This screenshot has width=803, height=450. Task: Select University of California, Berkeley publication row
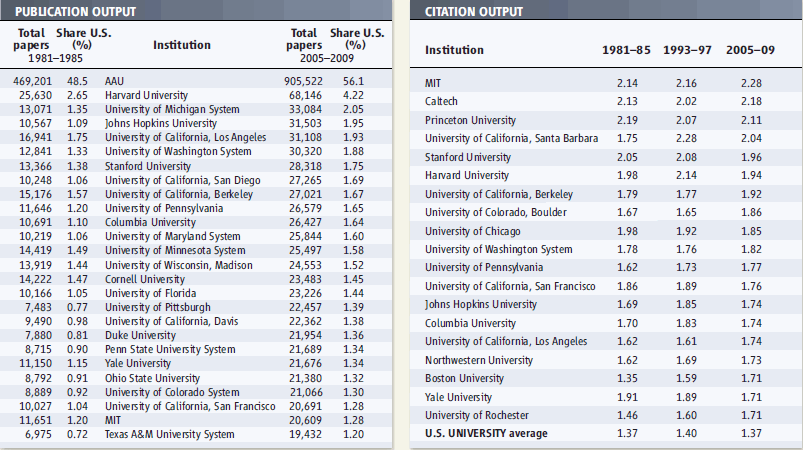(179, 194)
